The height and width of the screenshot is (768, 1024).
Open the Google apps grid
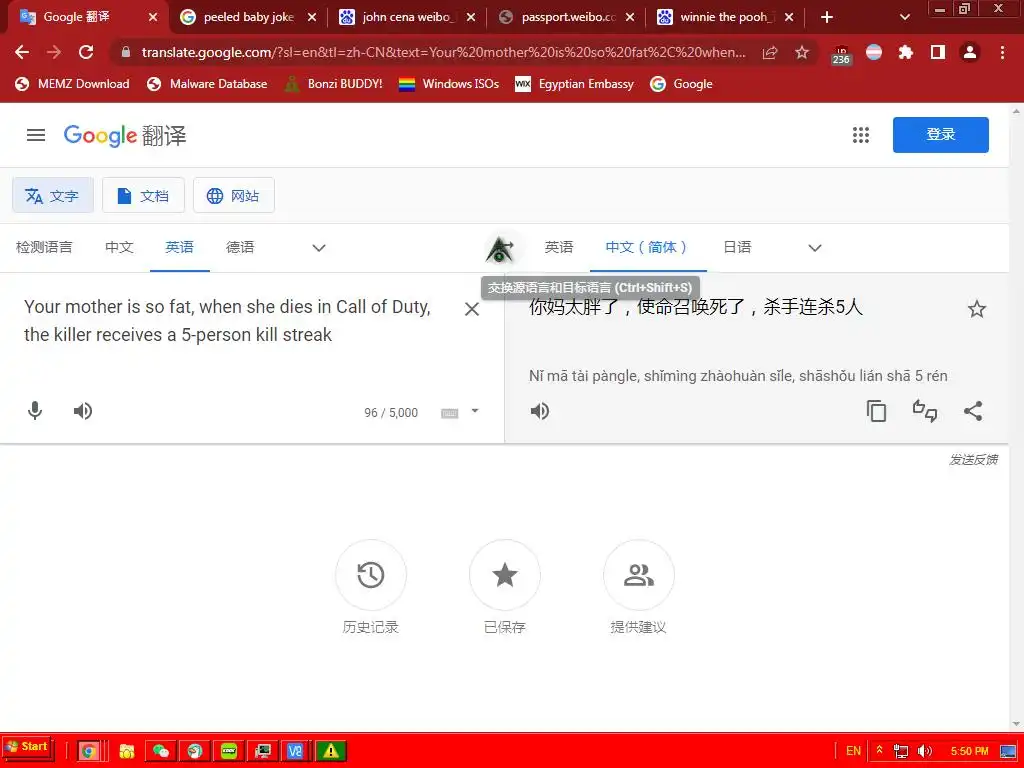pos(861,135)
